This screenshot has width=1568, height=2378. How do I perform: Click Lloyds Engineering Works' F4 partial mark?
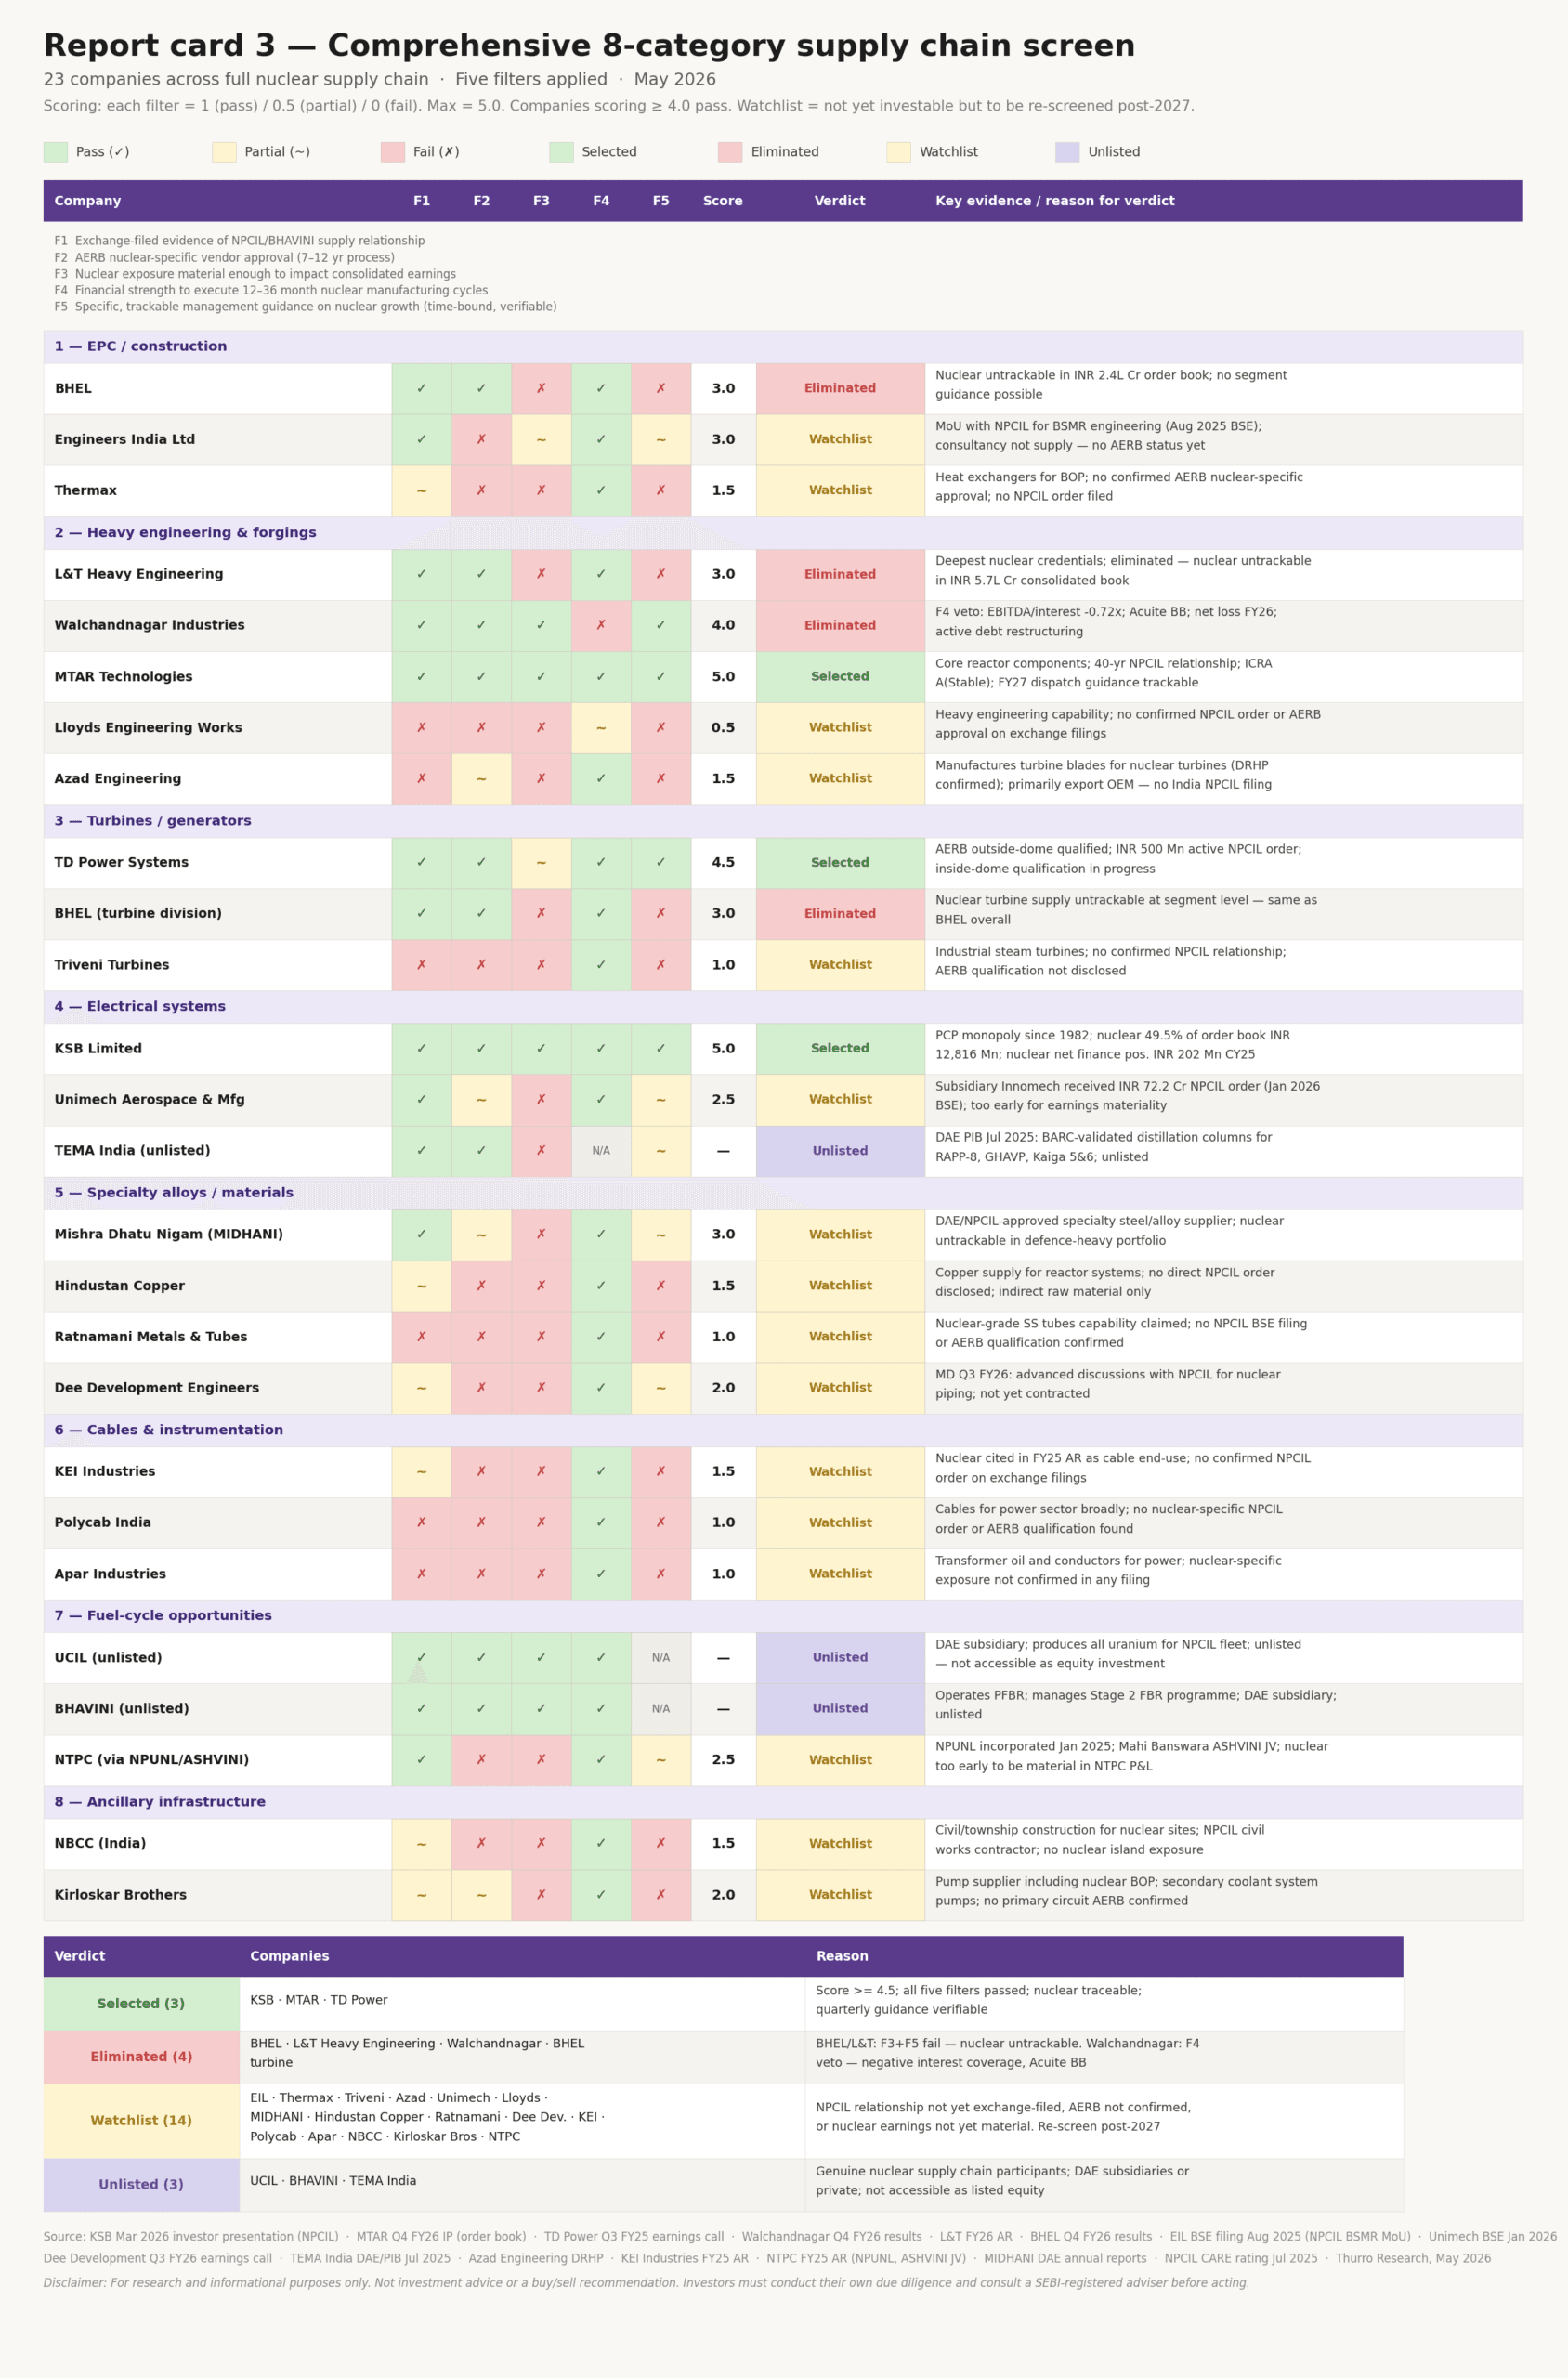(x=601, y=728)
